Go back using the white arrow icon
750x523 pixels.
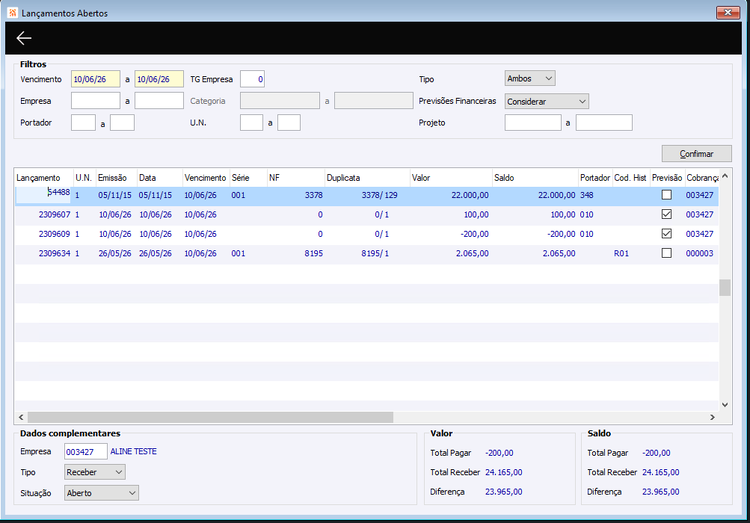click(23, 38)
